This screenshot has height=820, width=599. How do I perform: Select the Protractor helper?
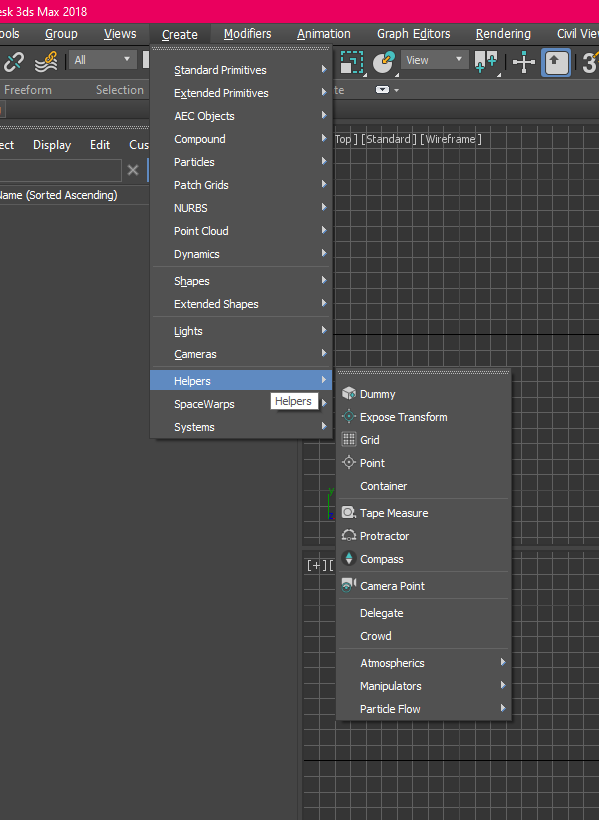tap(424, 536)
